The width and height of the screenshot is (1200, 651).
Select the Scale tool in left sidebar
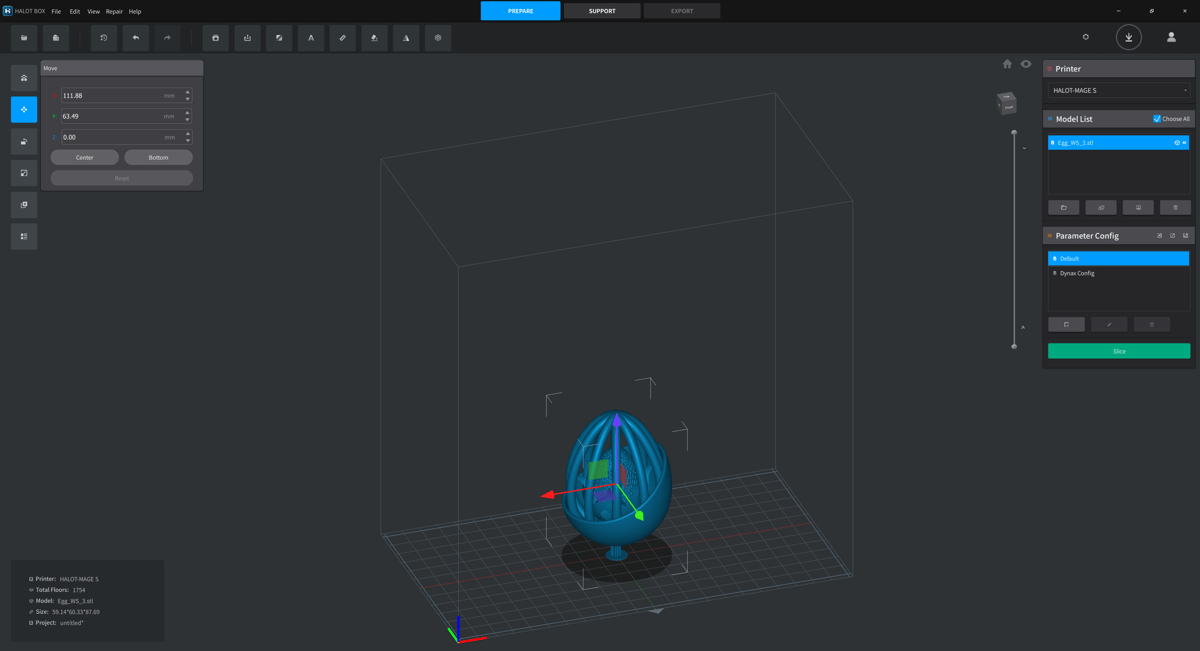pyautogui.click(x=24, y=173)
